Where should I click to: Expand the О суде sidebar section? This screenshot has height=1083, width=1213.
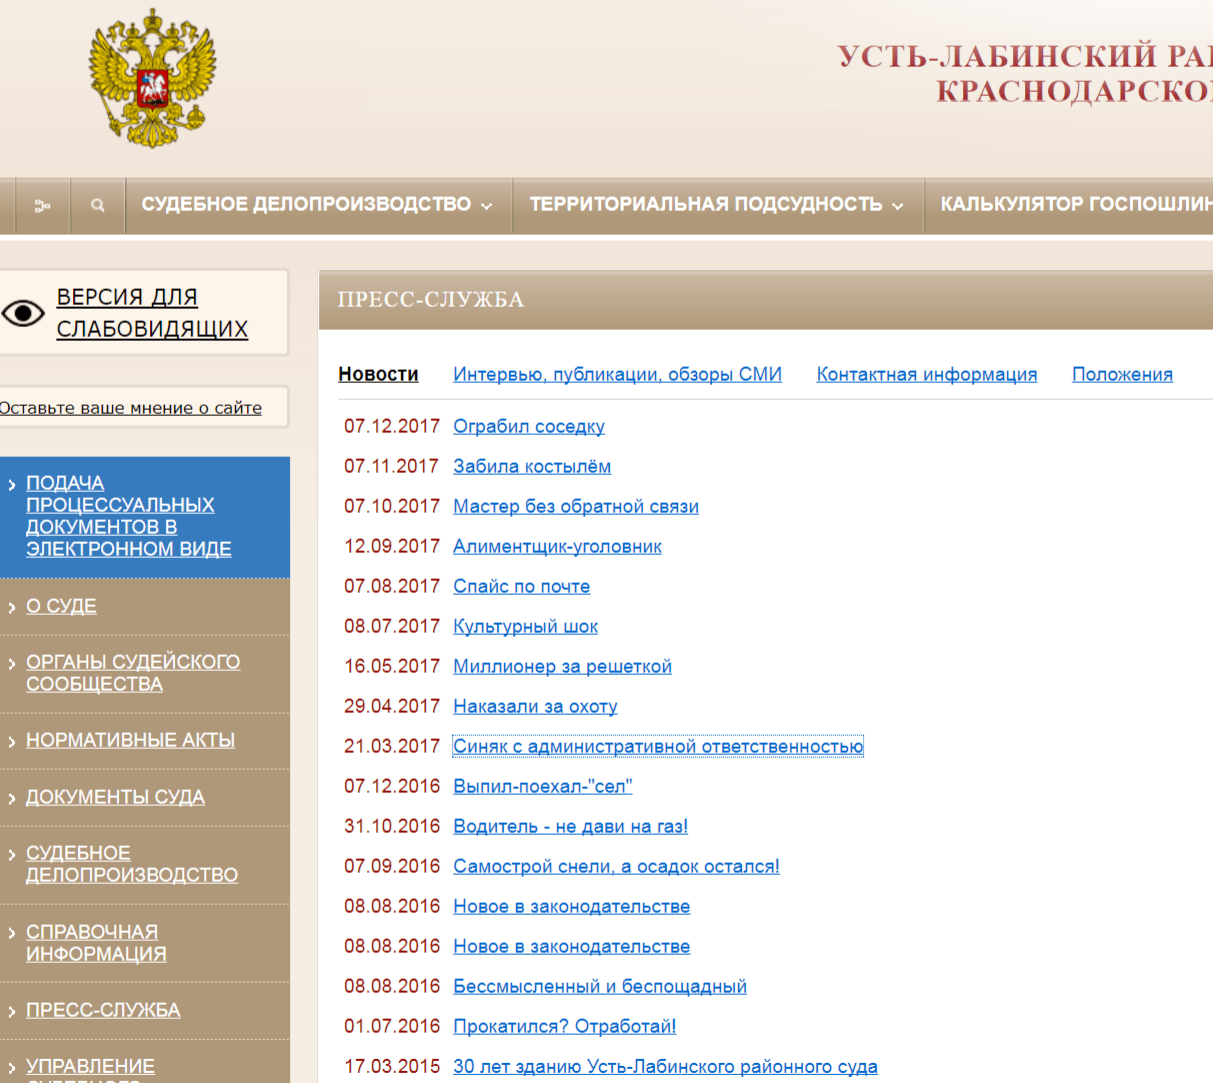coord(61,606)
